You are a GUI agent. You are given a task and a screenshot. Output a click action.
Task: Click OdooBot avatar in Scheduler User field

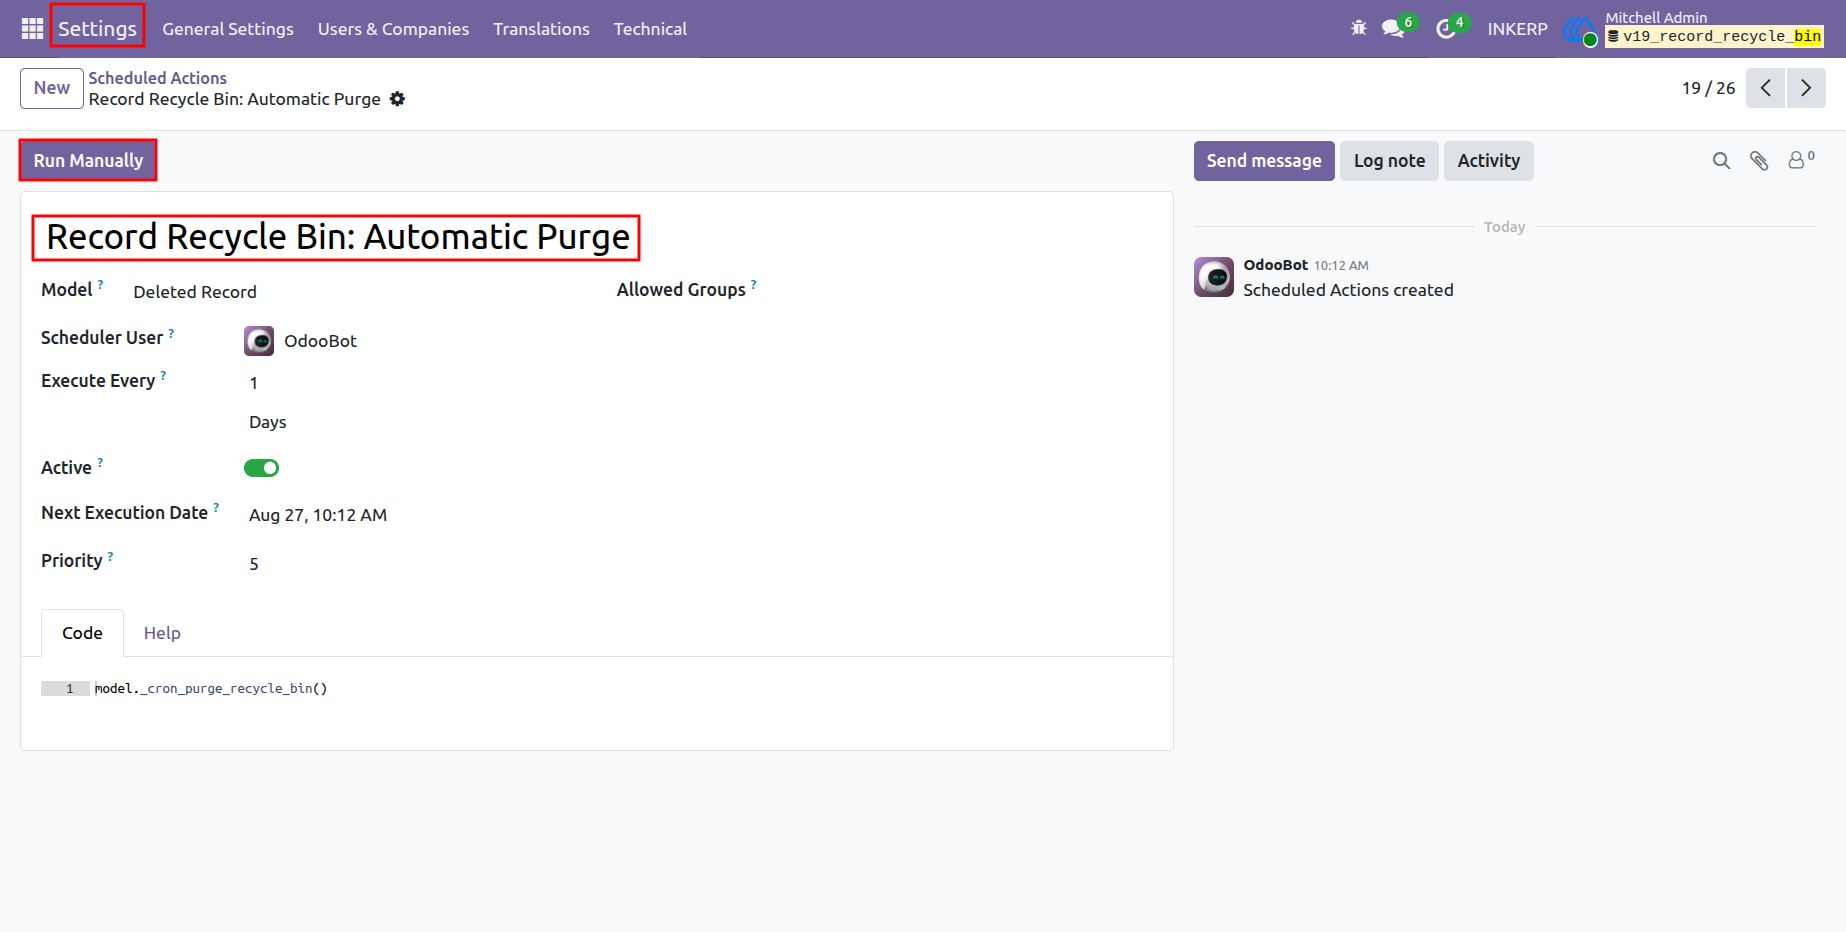(x=259, y=341)
